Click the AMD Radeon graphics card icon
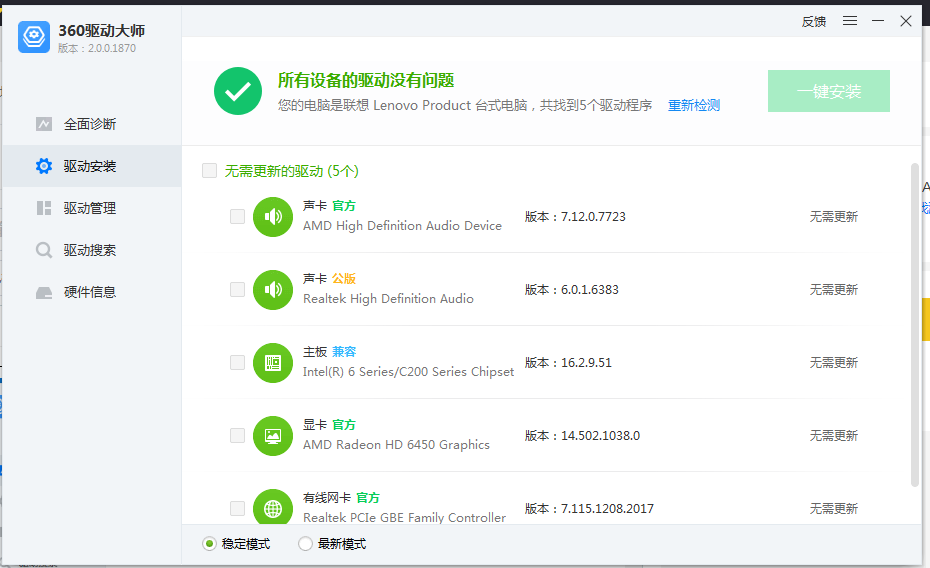Viewport: 930px width, 568px height. click(273, 435)
